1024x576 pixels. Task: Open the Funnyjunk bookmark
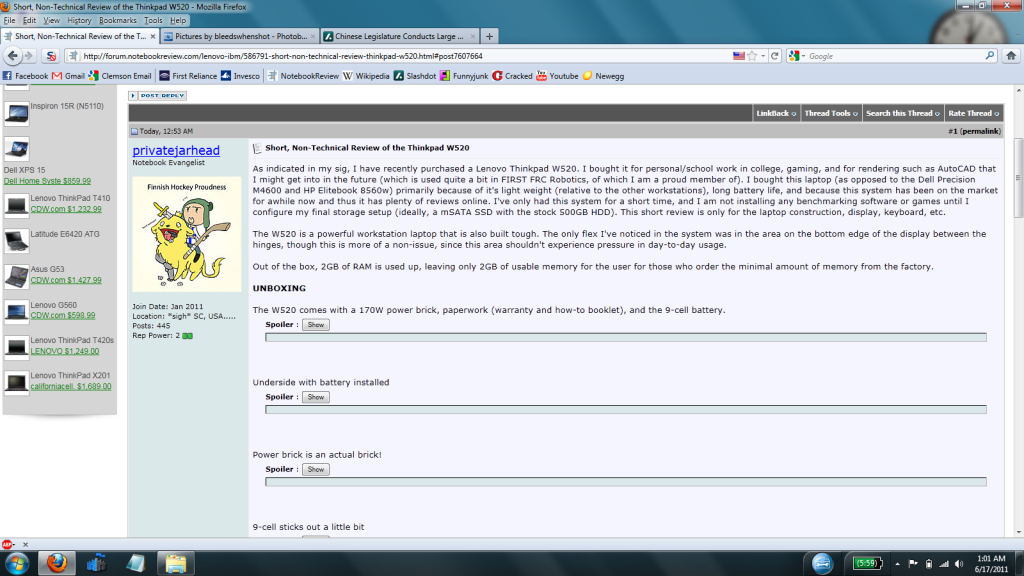tap(464, 76)
